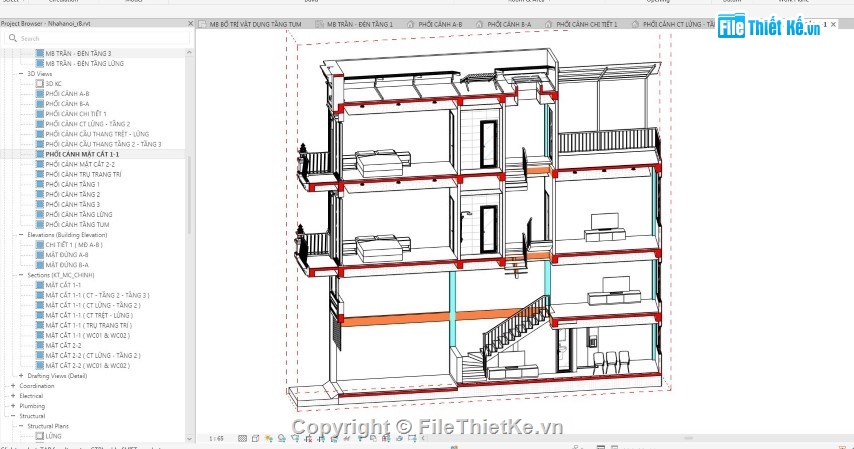Toggle Shadows icon in view control bar
This screenshot has height=449, width=854.
(x=282, y=438)
